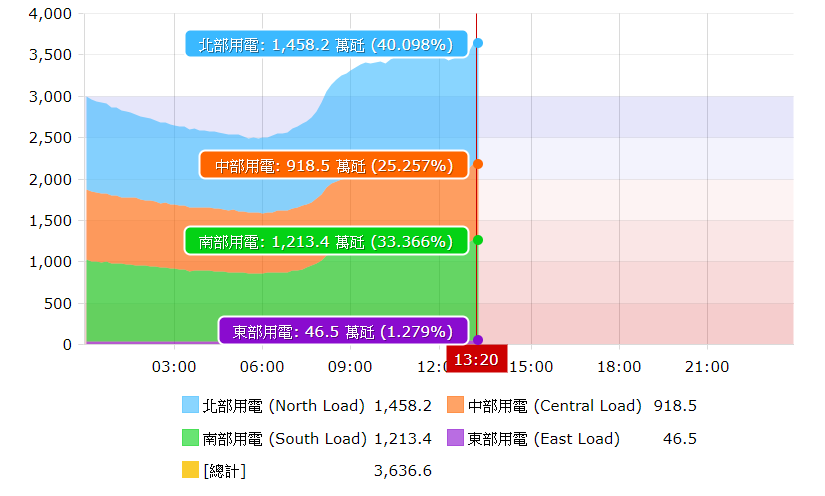
Task: Click the red 13:20 time cursor label
Action: 476,359
